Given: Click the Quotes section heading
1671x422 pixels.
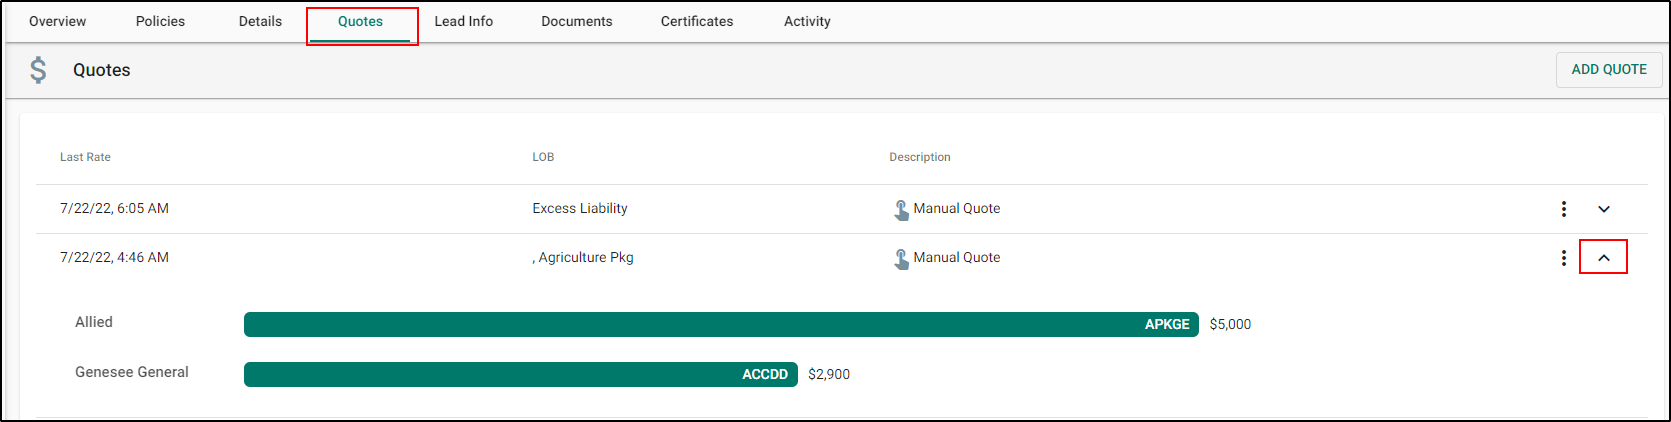Looking at the screenshot, I should pyautogui.click(x=102, y=70).
